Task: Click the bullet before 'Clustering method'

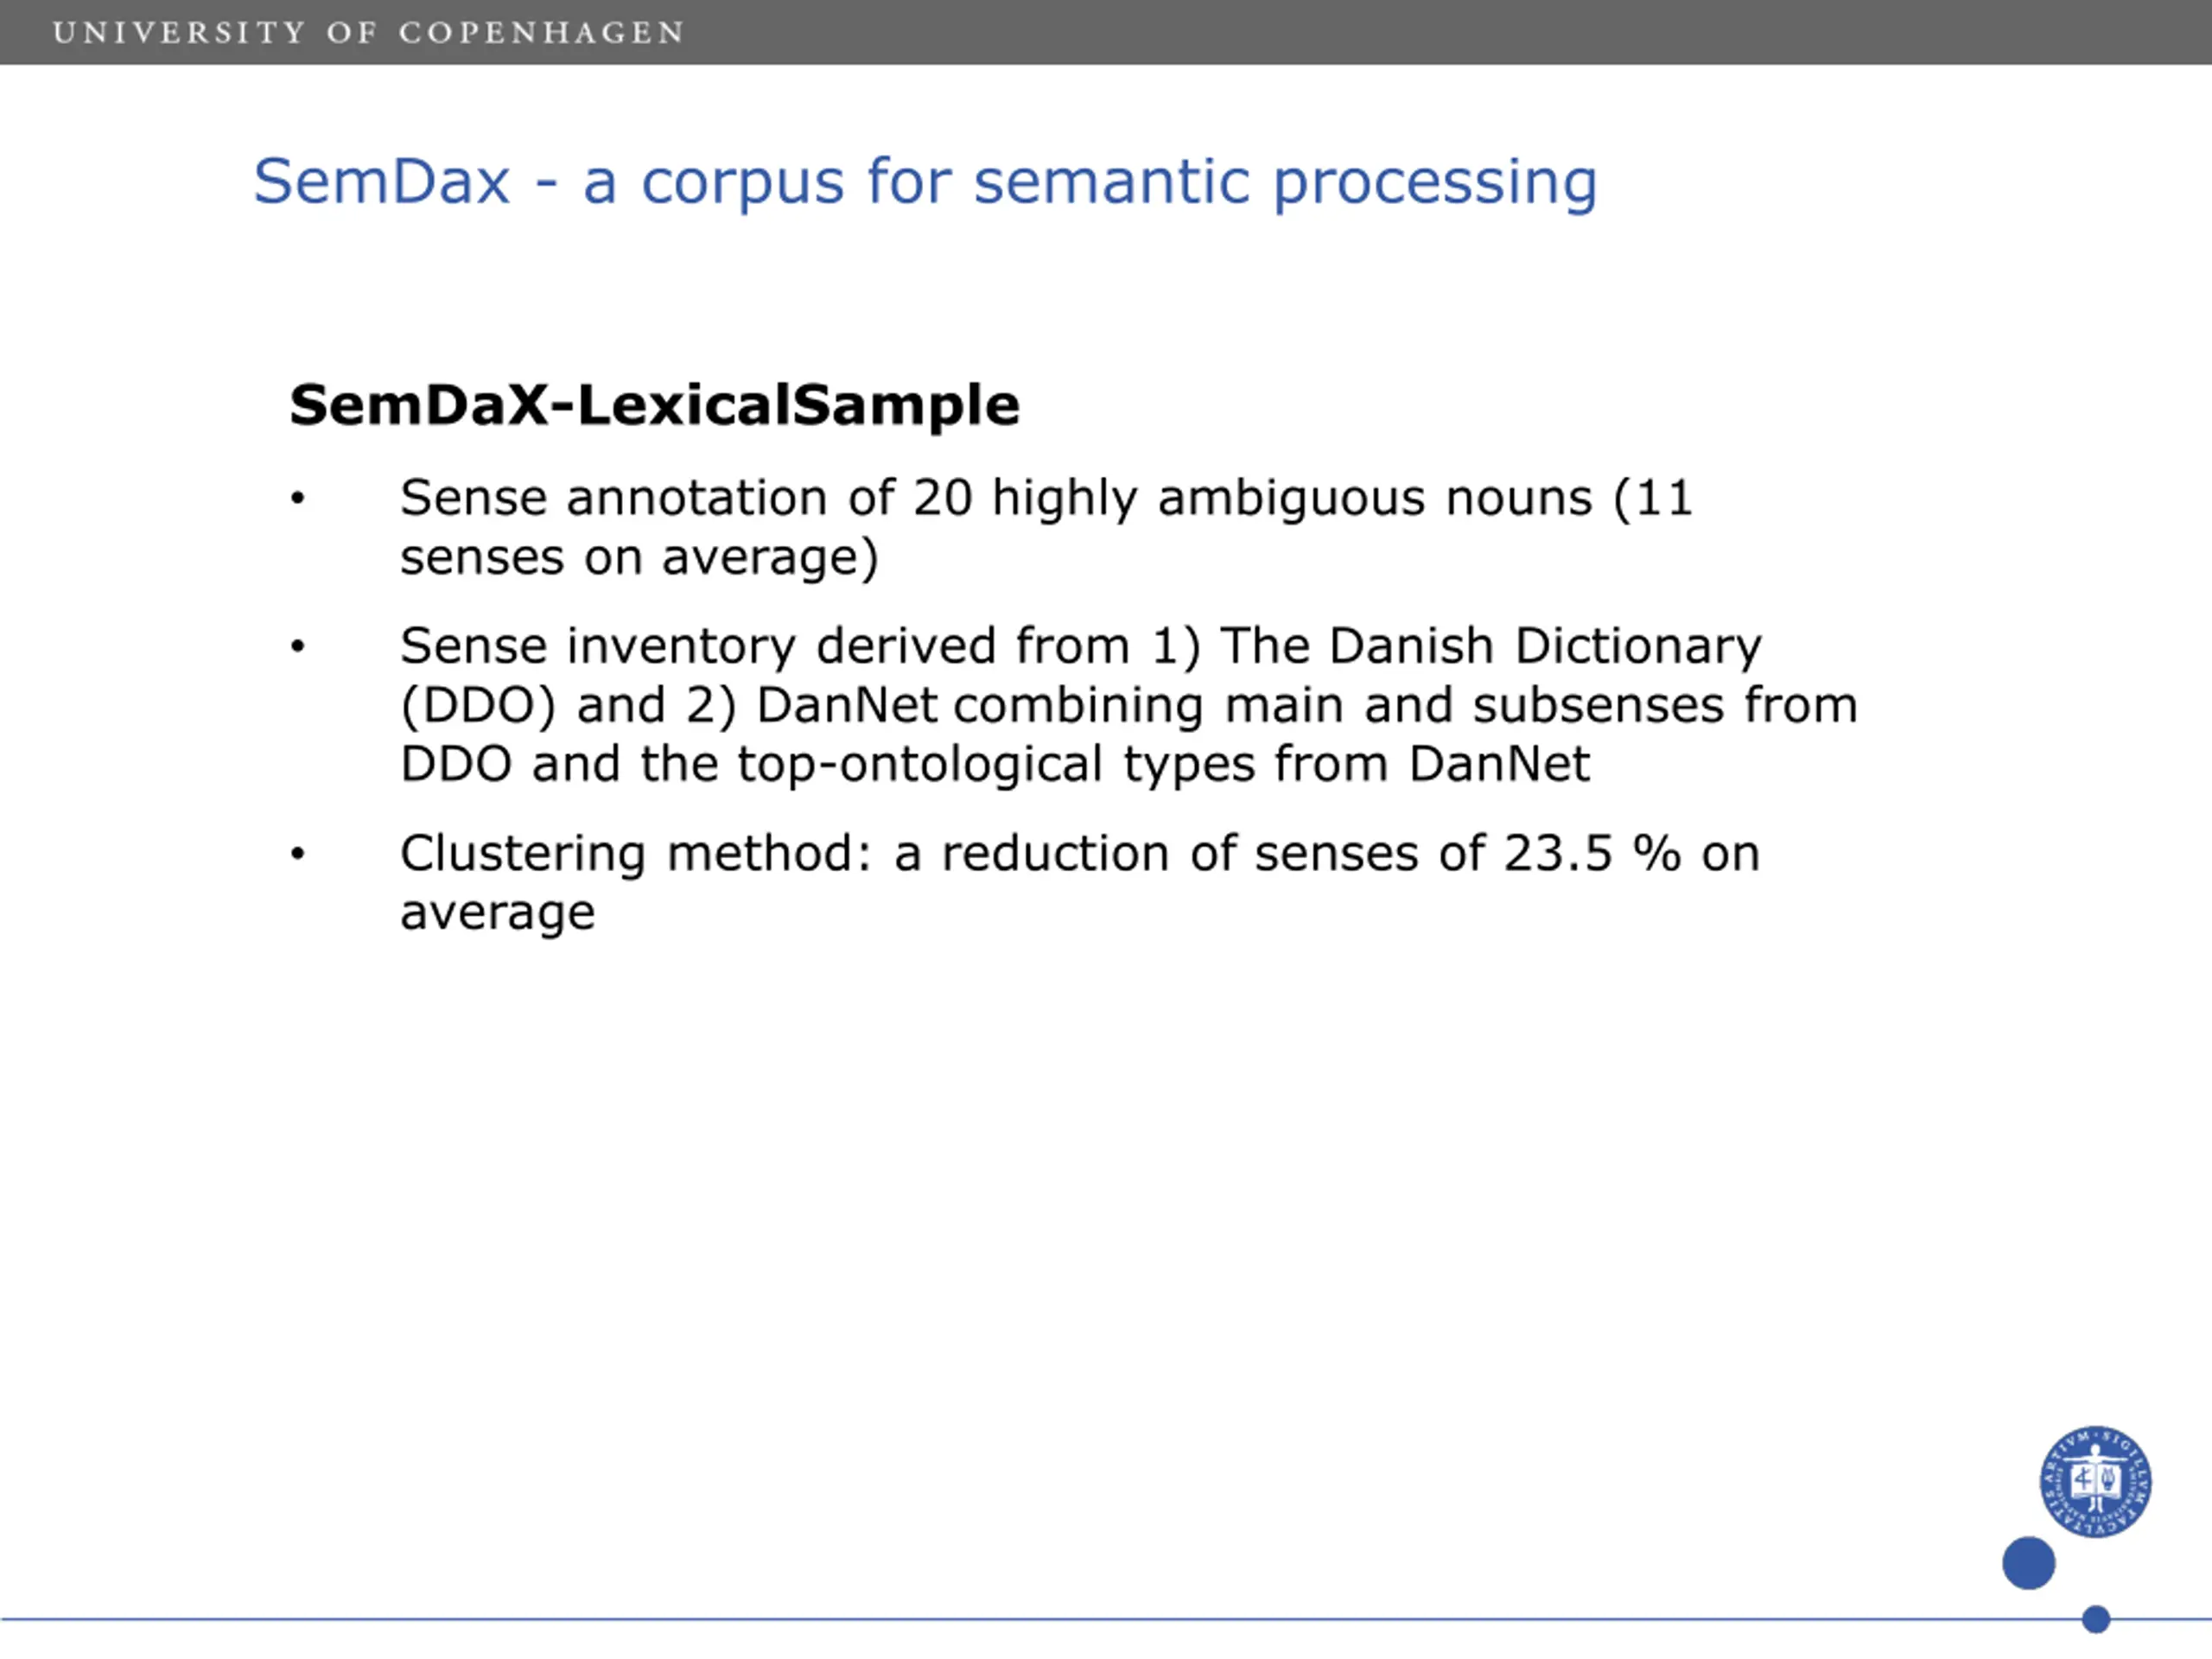Action: (x=297, y=853)
